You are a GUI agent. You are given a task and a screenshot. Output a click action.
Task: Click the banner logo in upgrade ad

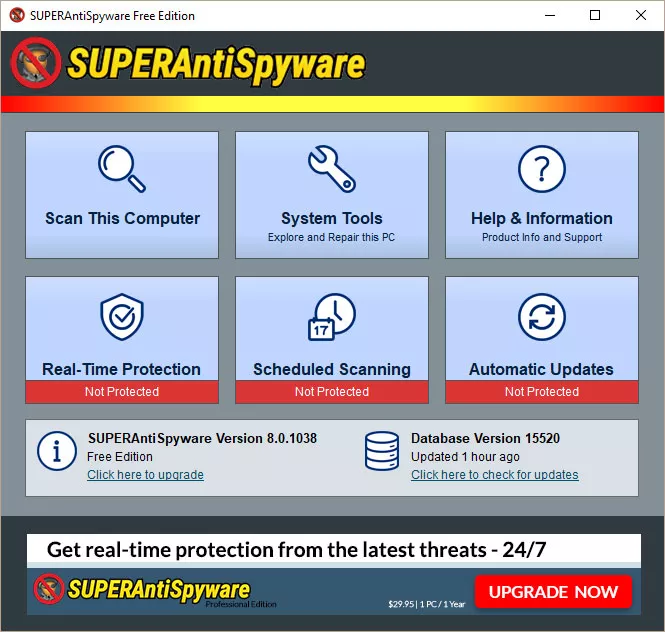48,589
